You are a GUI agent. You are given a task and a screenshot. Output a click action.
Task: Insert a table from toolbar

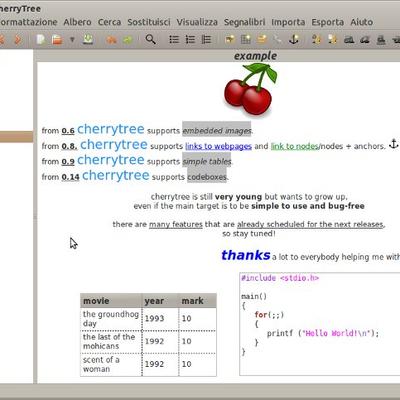click(246, 40)
